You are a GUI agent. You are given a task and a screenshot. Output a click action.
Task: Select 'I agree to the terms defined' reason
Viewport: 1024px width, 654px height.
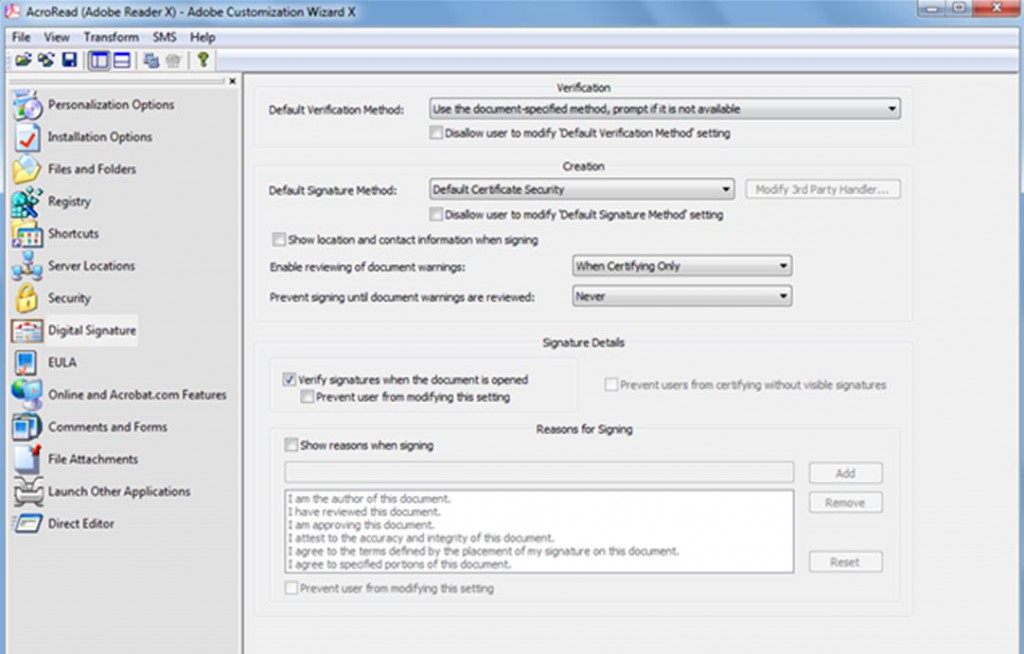[483, 551]
